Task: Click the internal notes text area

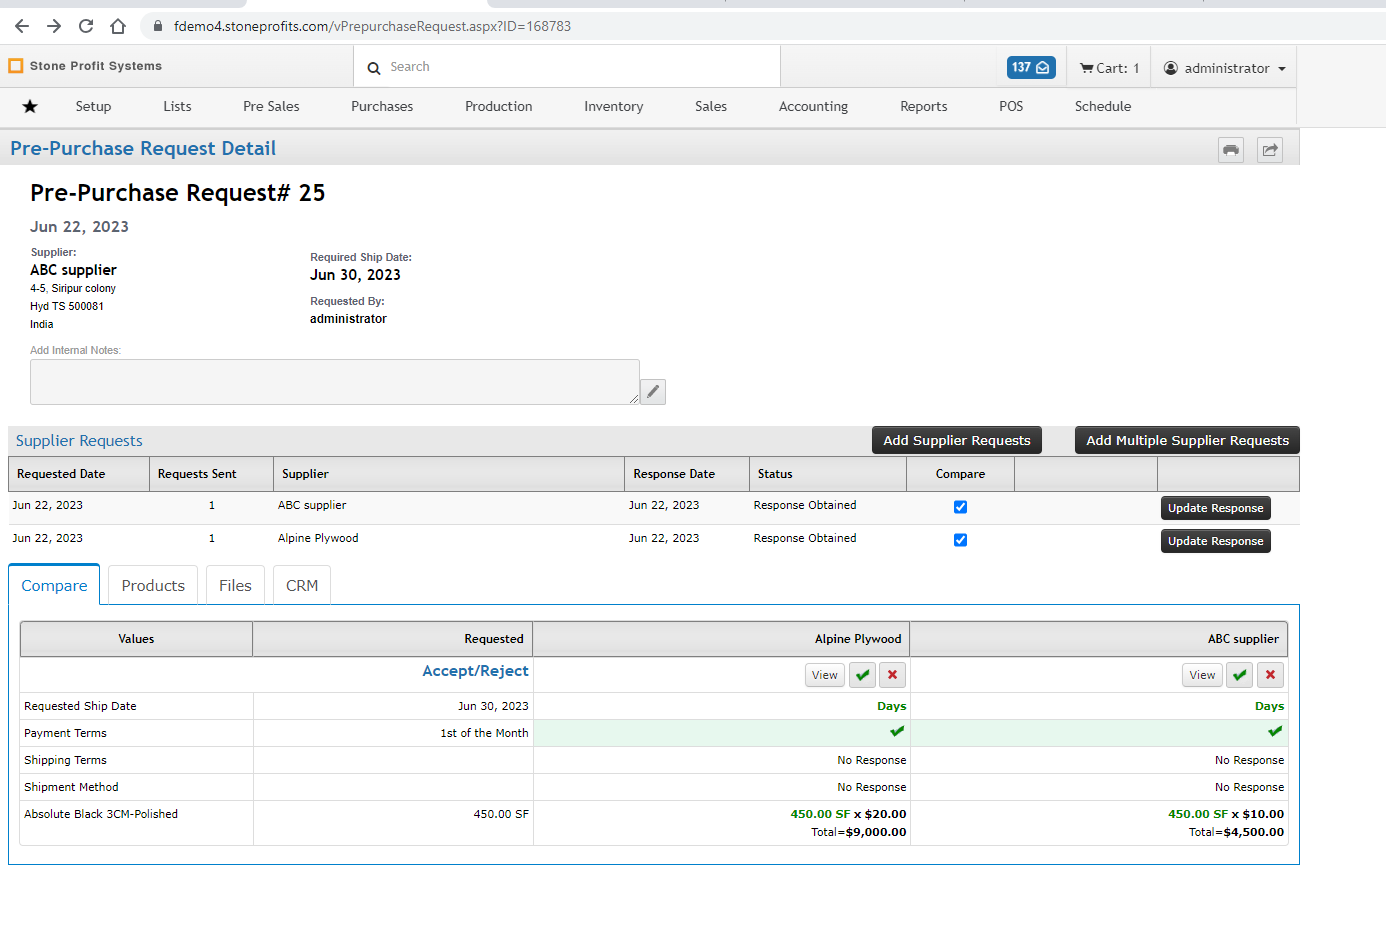Action: (335, 382)
